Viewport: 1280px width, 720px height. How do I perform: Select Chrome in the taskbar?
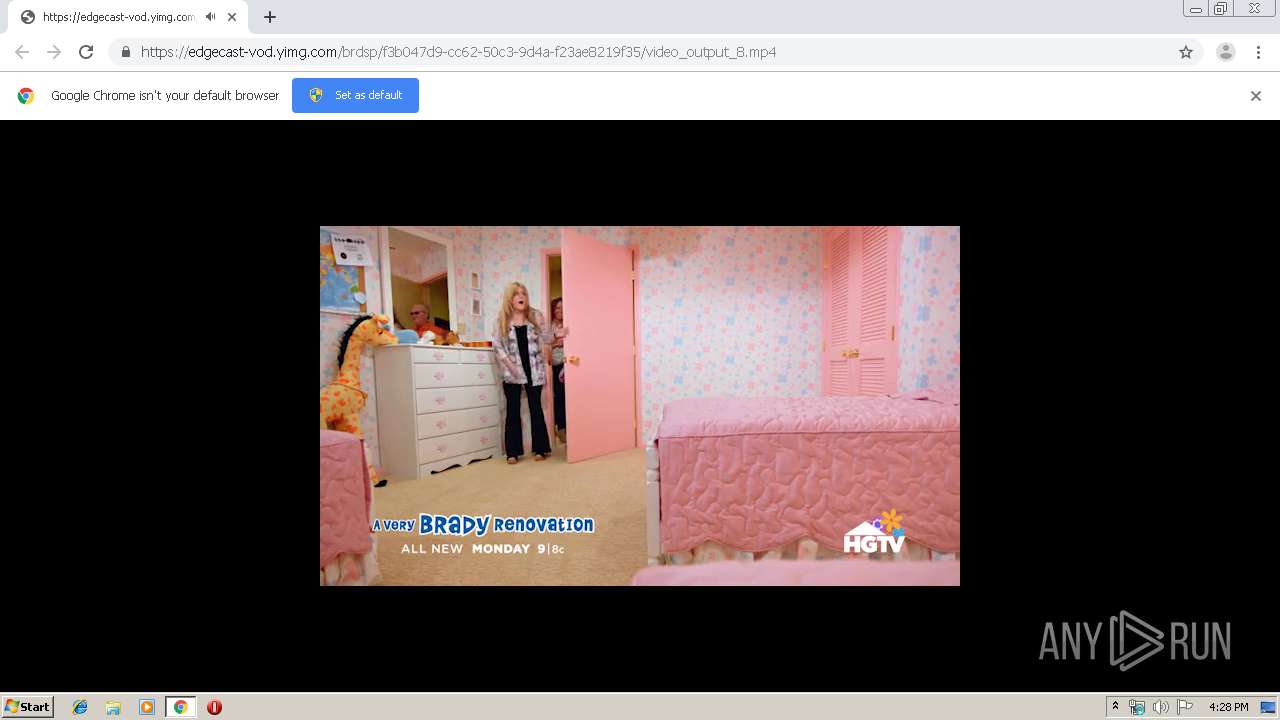pos(180,707)
